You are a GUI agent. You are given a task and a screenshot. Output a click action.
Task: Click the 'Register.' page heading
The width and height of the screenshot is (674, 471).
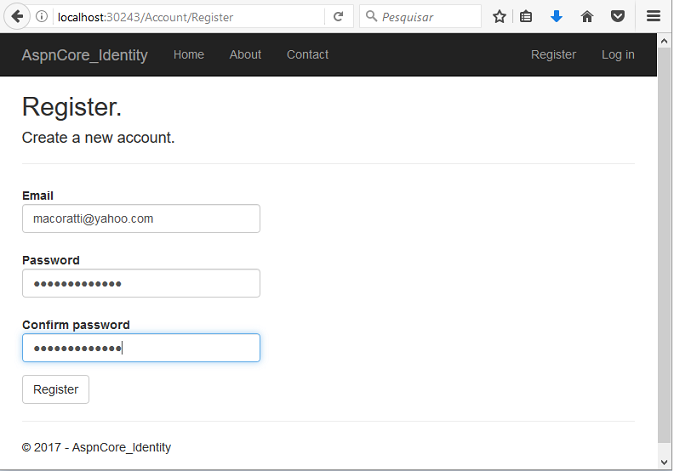click(x=72, y=107)
